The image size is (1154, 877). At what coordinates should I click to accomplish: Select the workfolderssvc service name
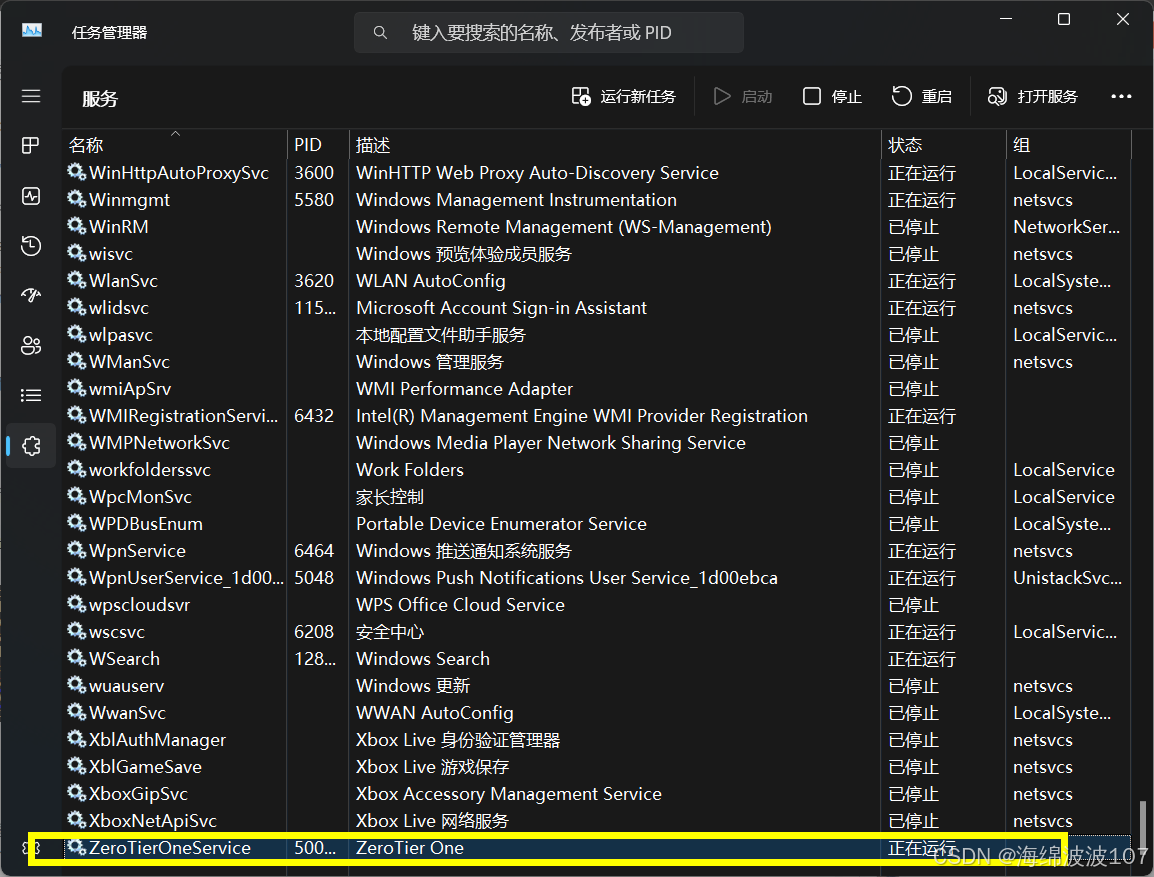tap(149, 469)
